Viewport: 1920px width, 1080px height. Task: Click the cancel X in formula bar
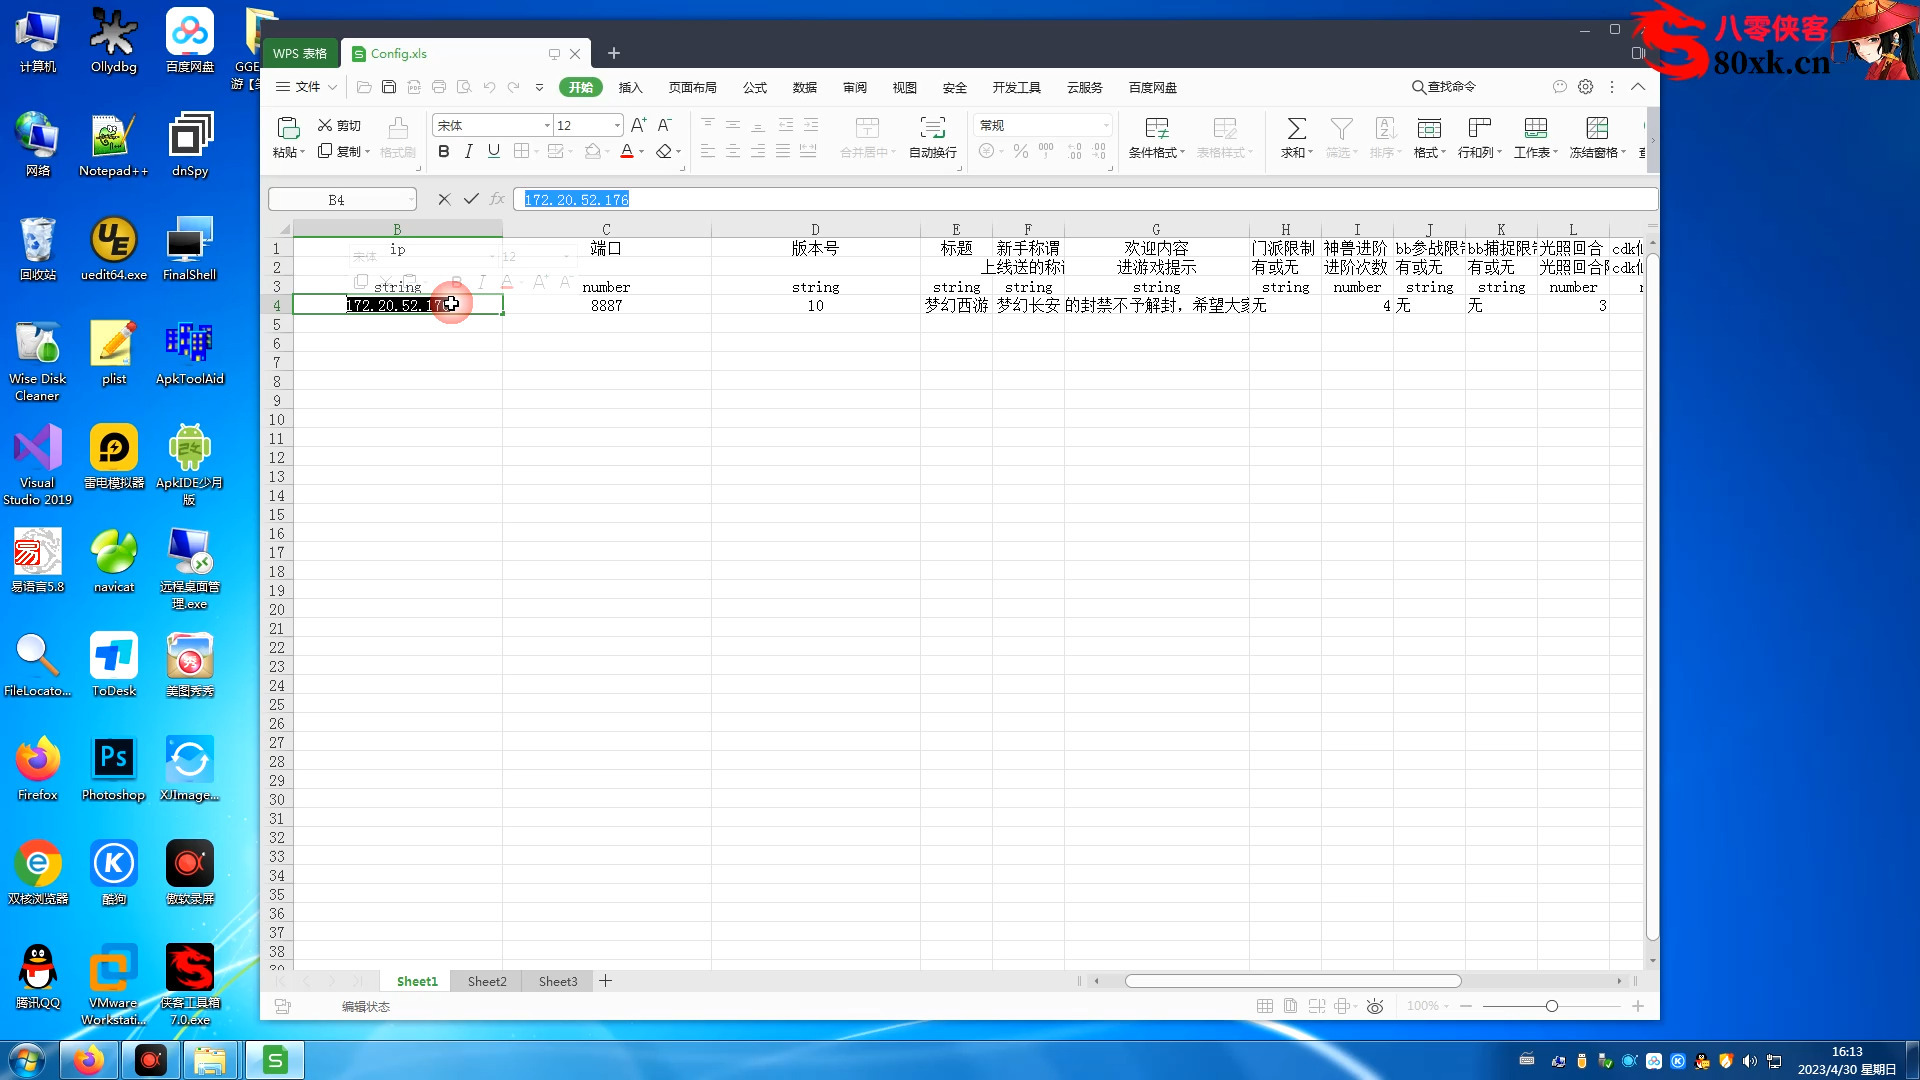tap(444, 199)
